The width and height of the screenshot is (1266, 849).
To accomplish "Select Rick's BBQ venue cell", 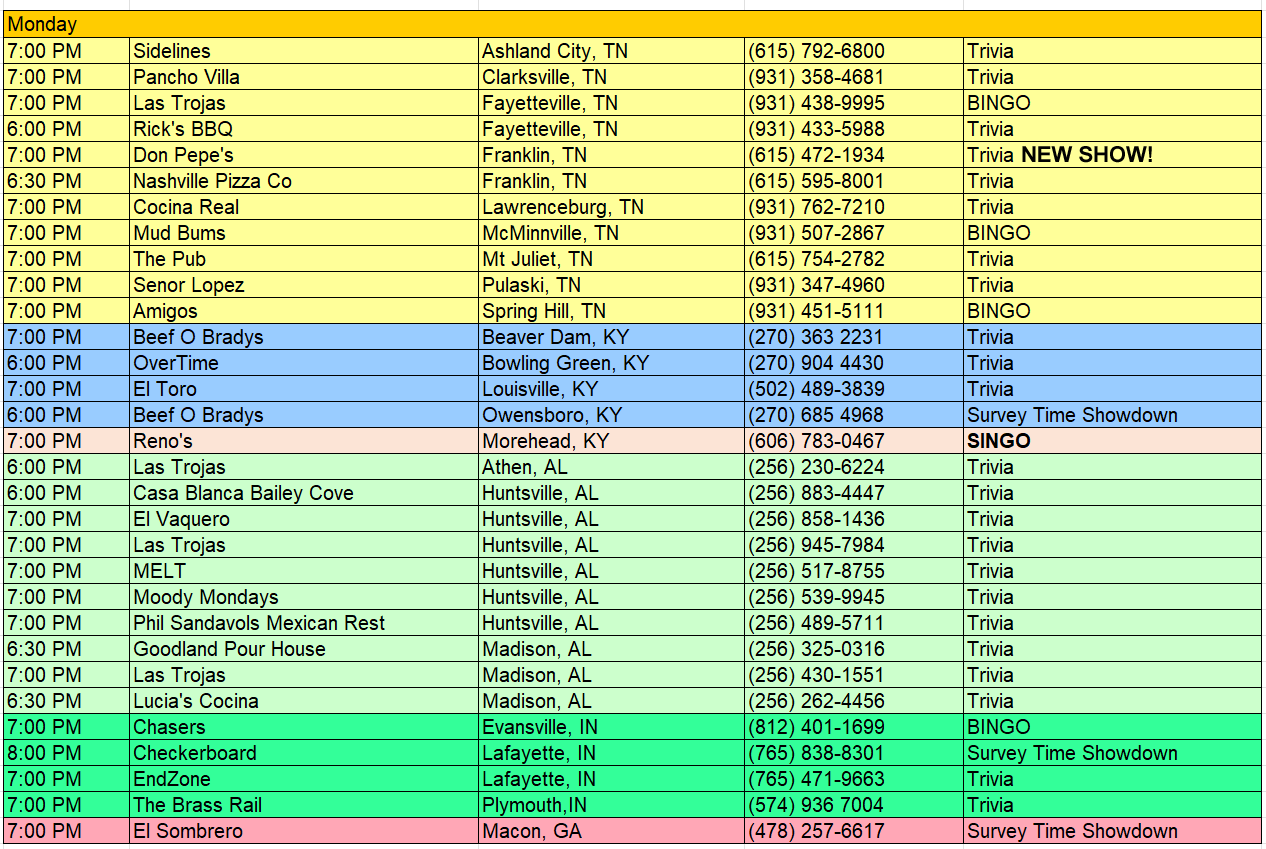I will point(304,129).
